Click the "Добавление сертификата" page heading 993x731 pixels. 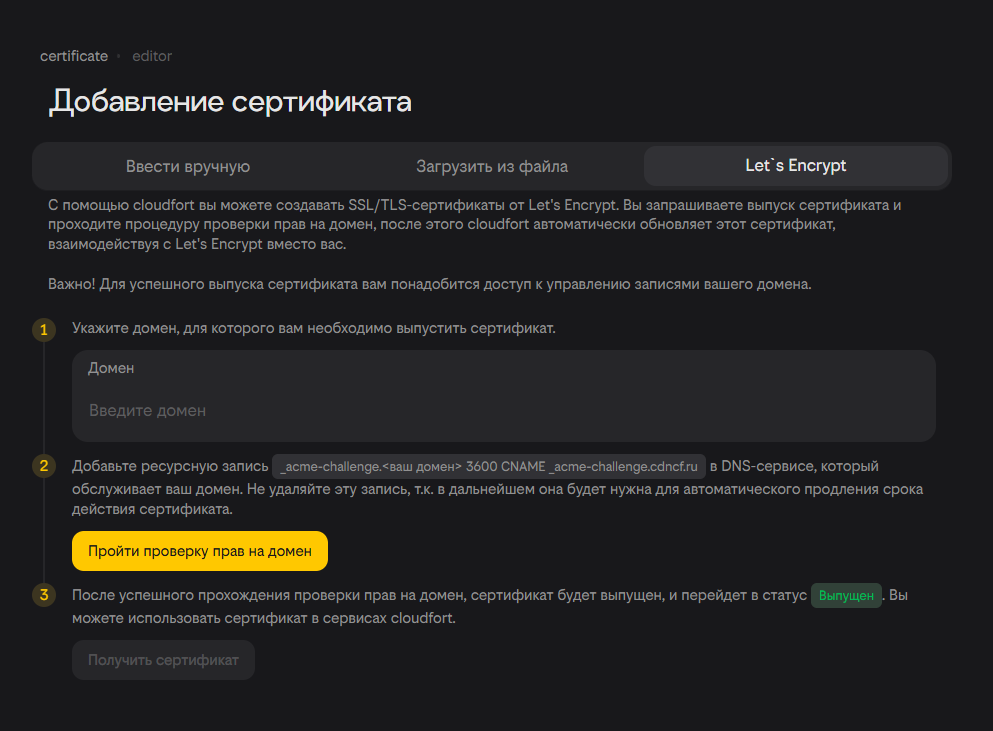coord(230,102)
